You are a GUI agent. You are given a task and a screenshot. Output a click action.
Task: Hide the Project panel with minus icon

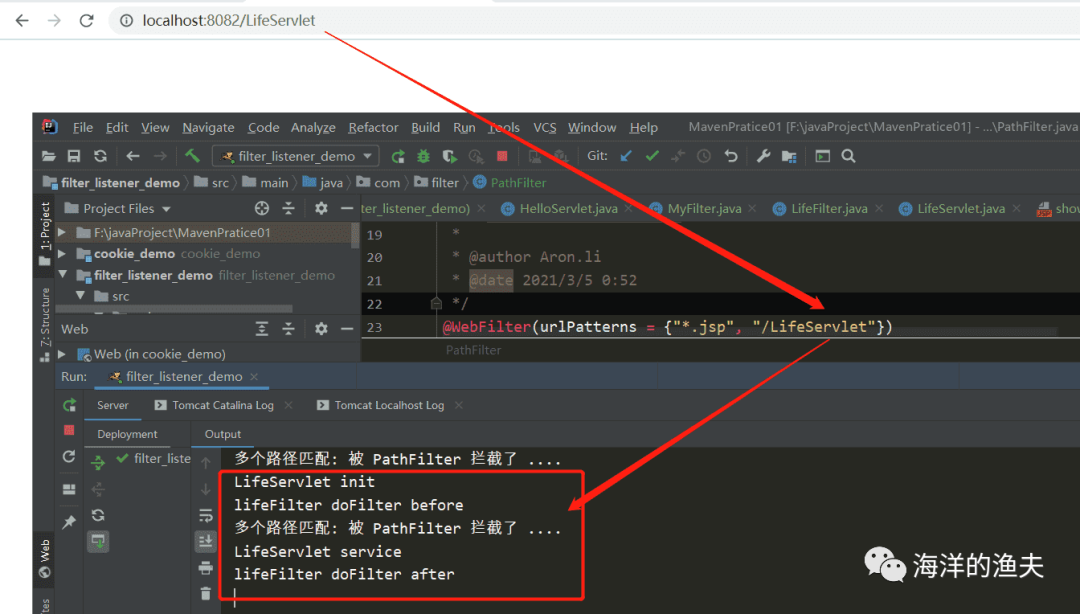point(347,208)
